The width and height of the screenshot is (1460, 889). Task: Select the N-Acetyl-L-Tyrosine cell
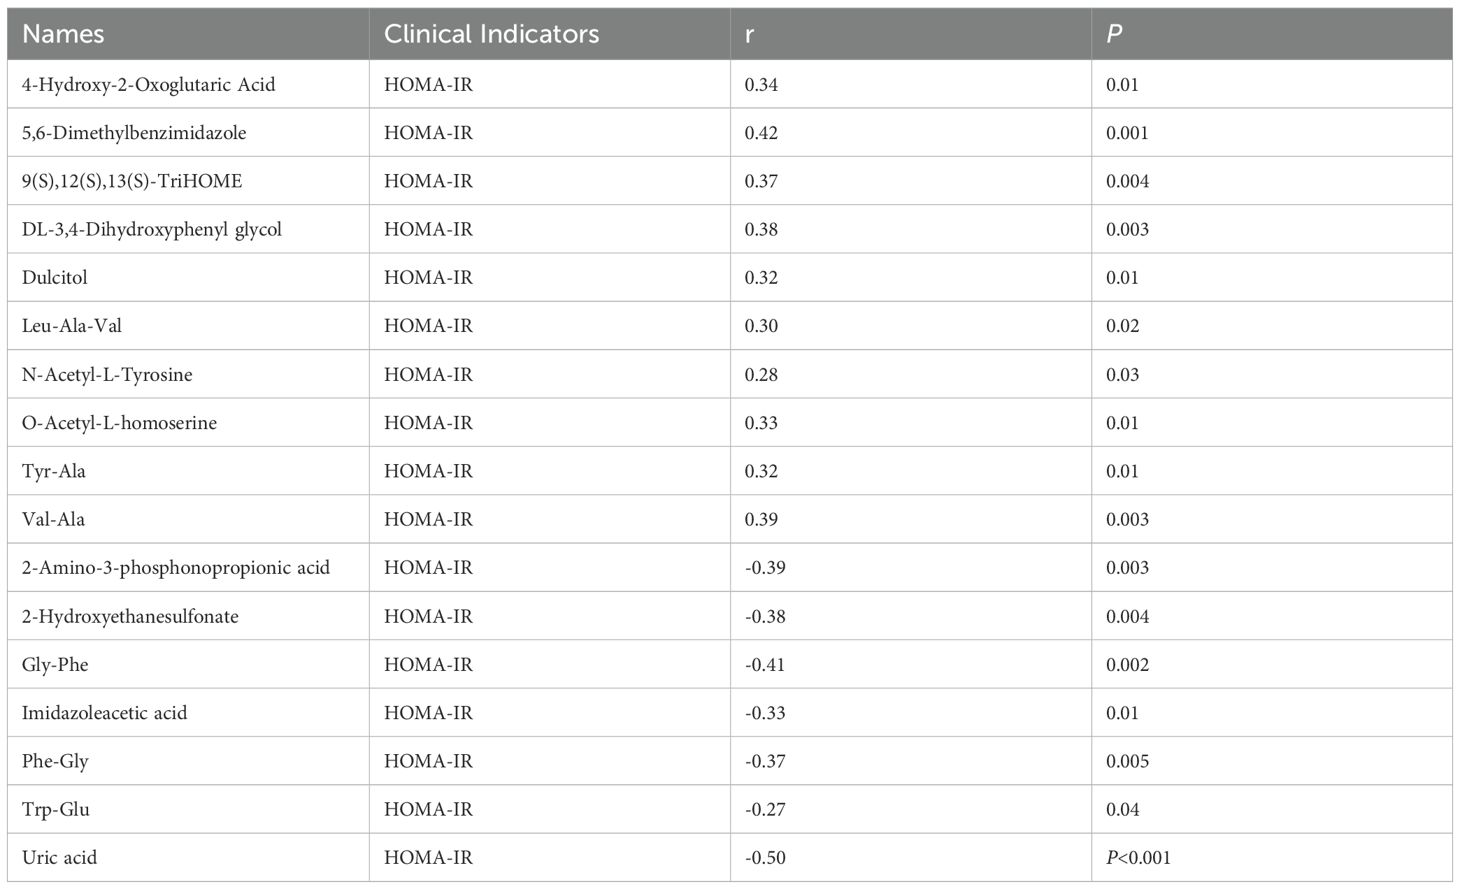pyautogui.click(x=107, y=375)
